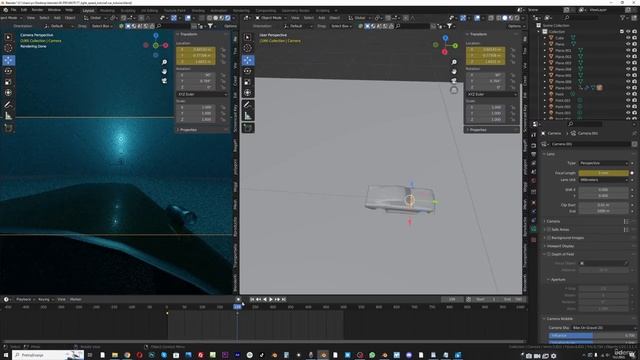Open the Lens Unit Millimeters dropdown
The image size is (640, 360).
pyautogui.click(x=603, y=180)
